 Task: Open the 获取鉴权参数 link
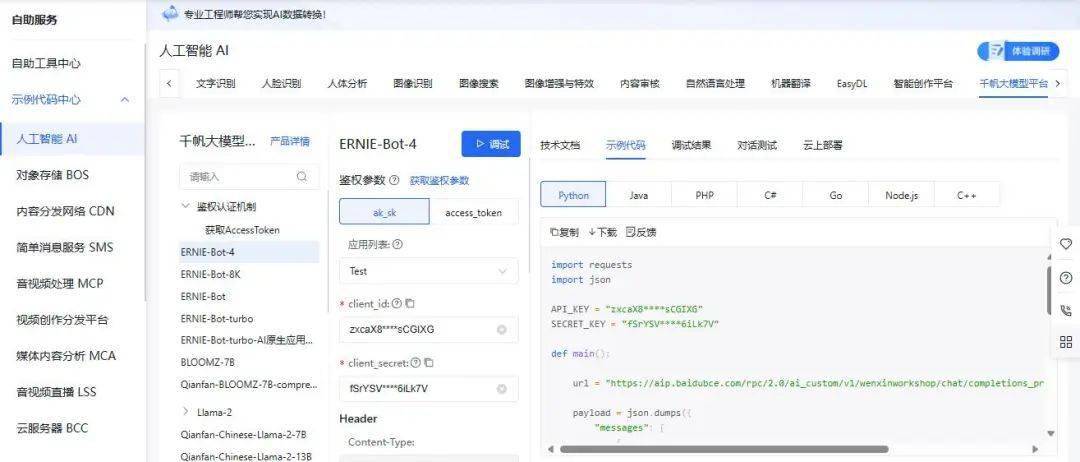pos(439,180)
